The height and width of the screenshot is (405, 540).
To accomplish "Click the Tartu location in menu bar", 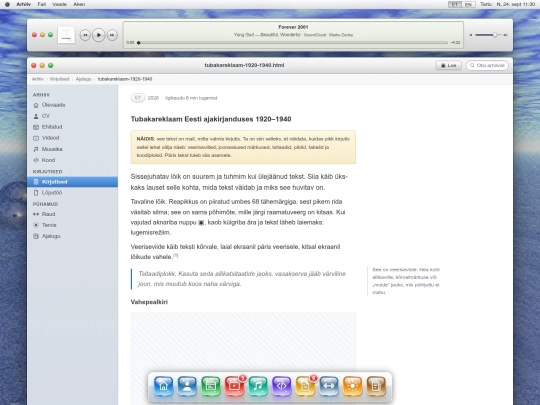I will click(x=486, y=4).
